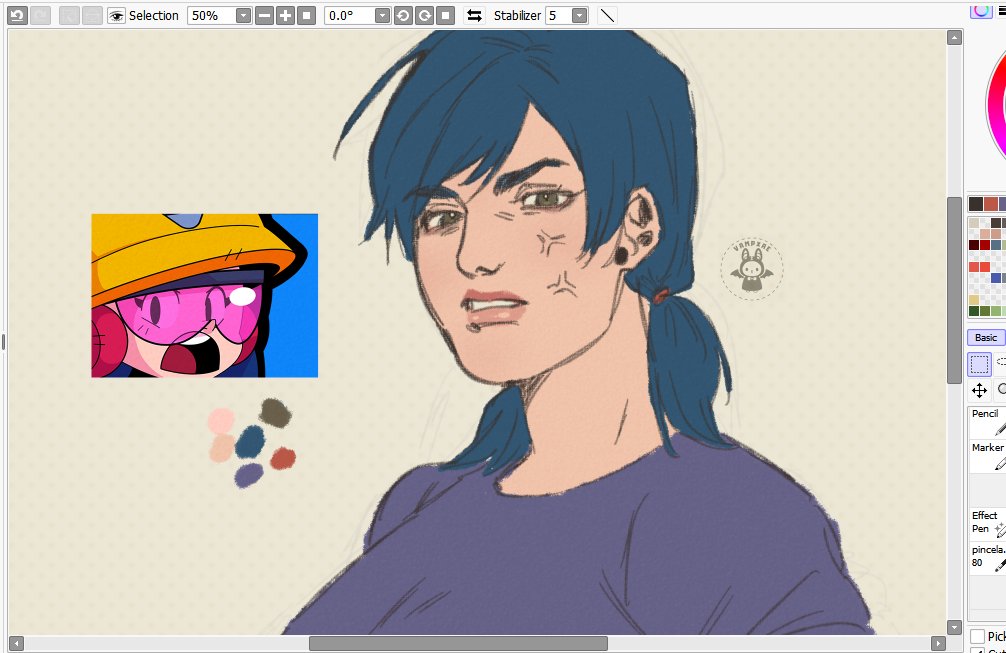Open the zoom percentage dropdown
This screenshot has height=653, width=1006.
click(241, 15)
